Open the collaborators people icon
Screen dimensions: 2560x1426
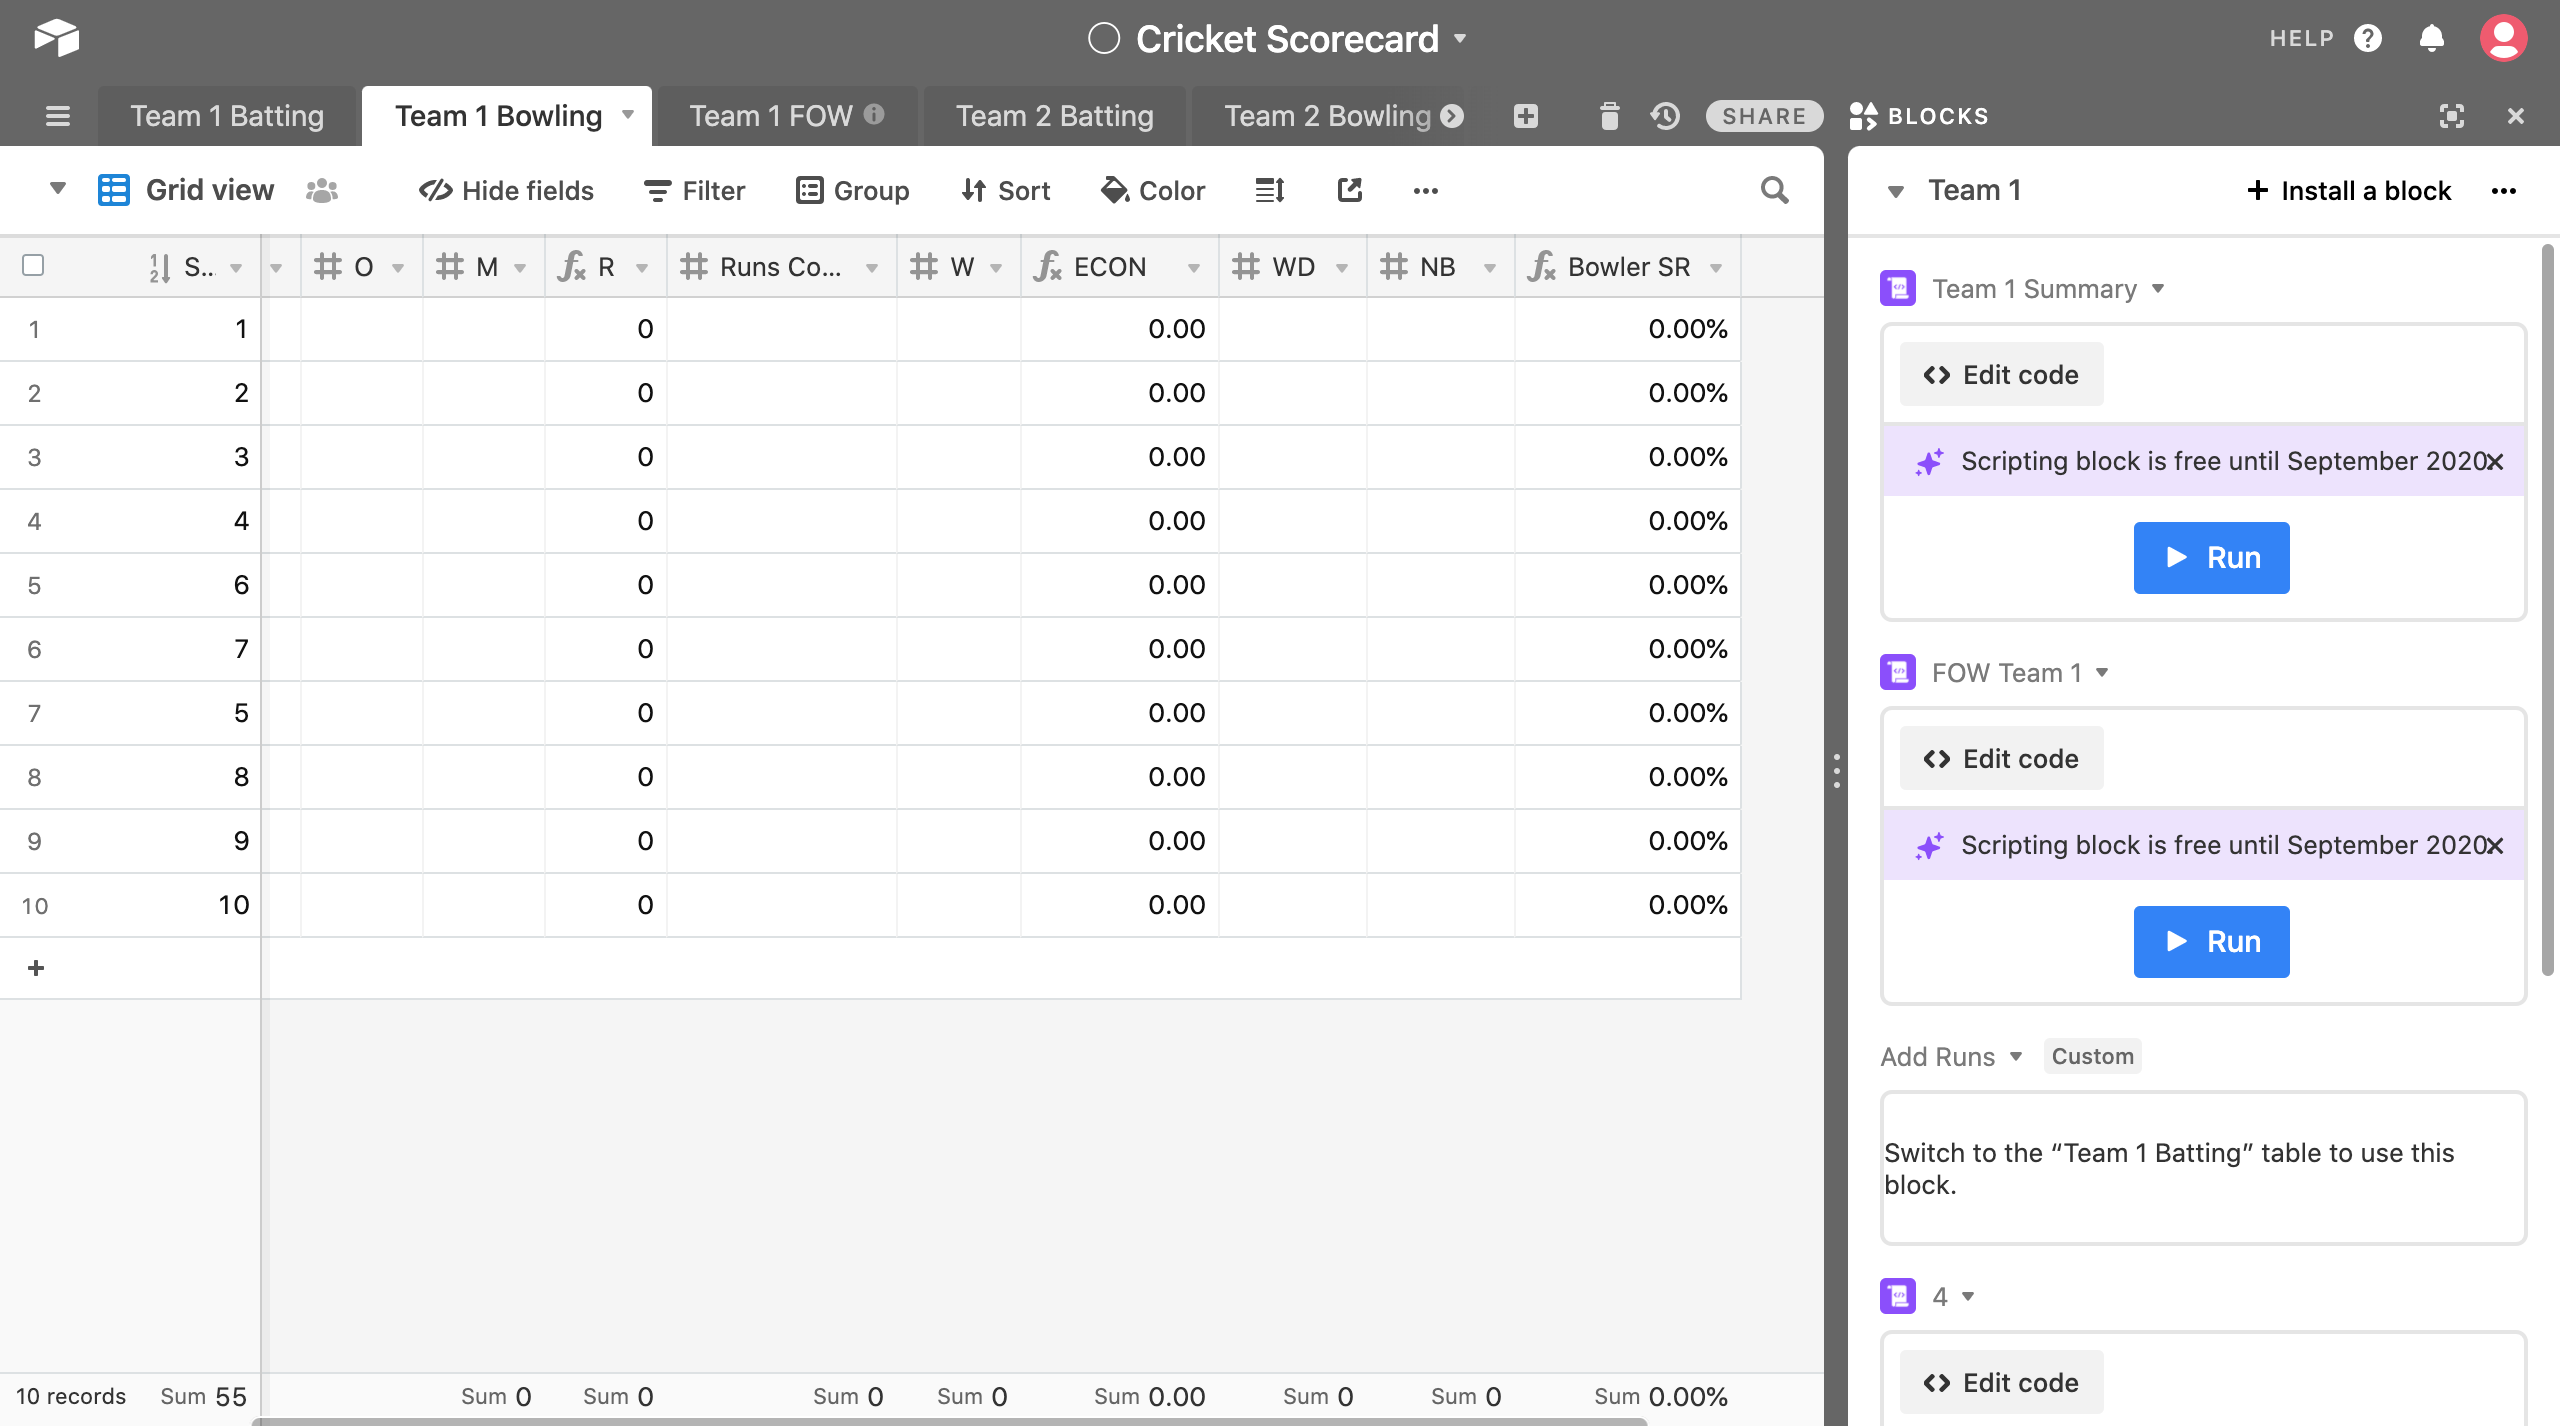[321, 190]
